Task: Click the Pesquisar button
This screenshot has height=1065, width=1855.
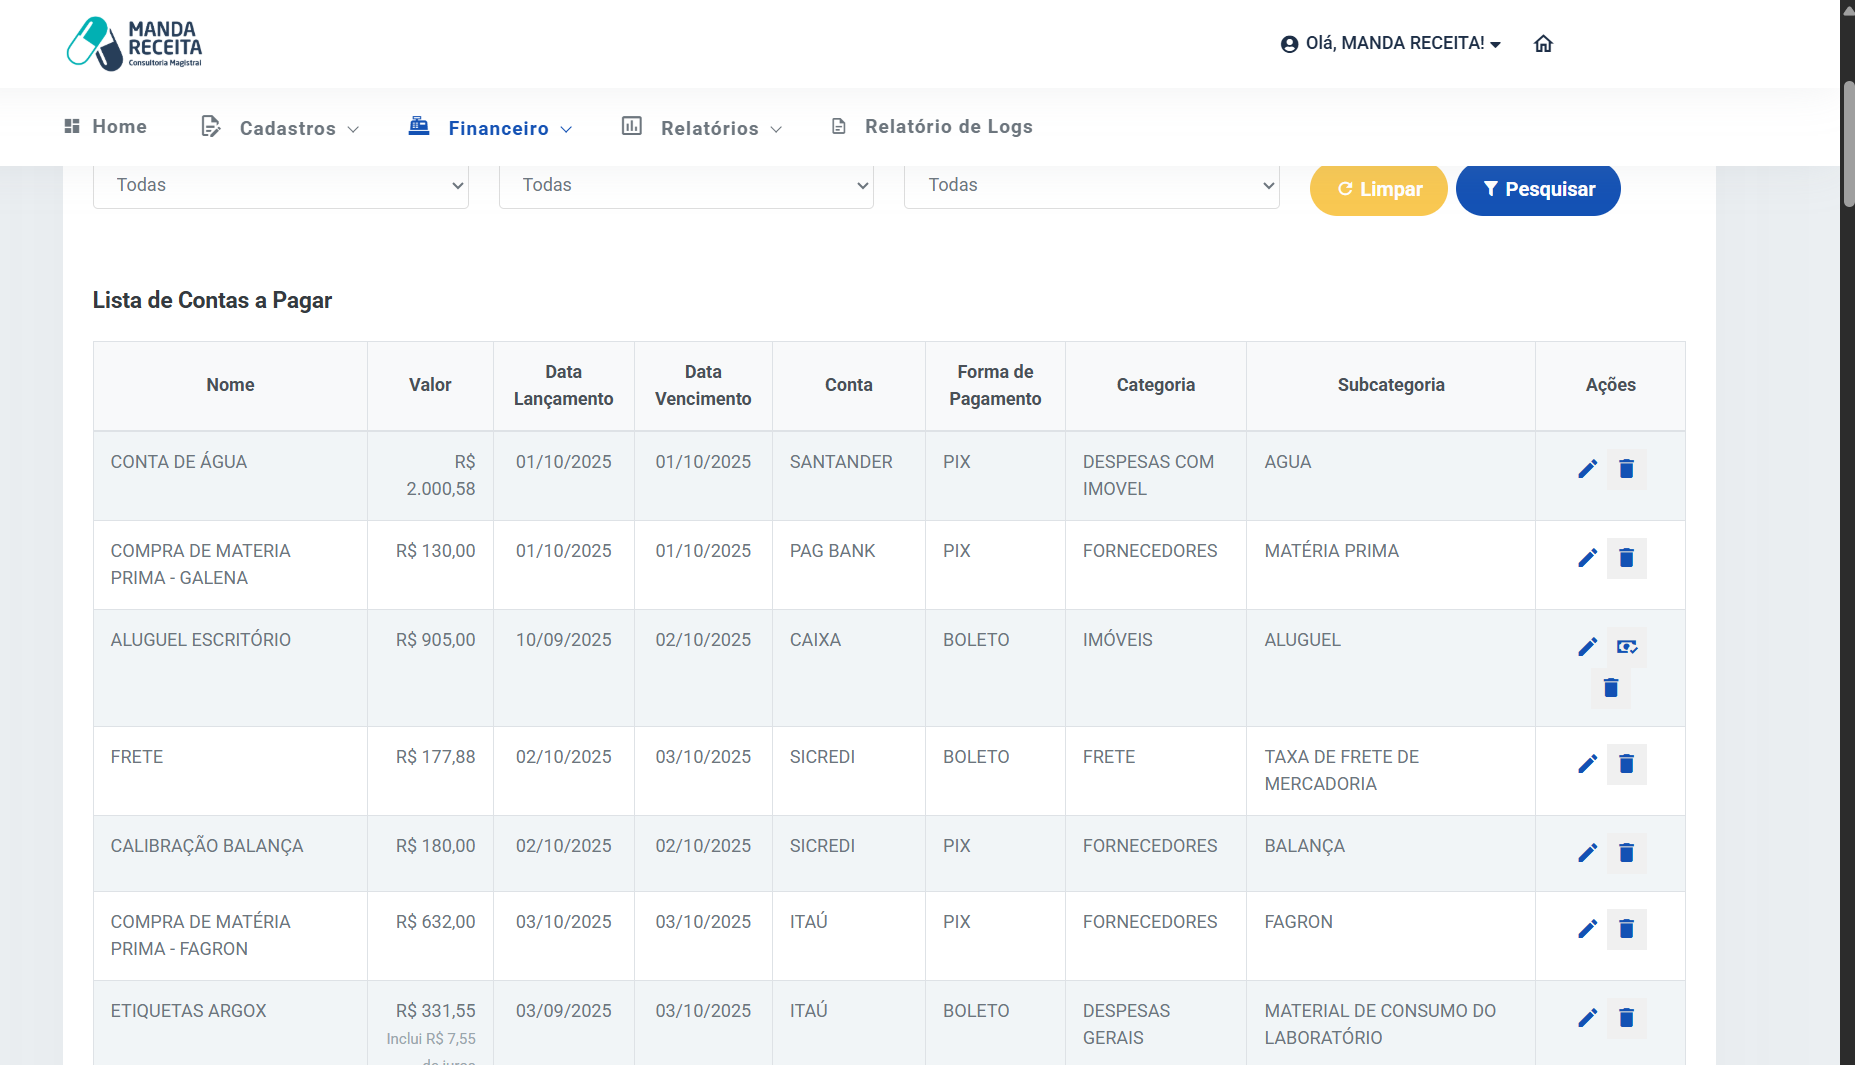Action: coord(1538,189)
